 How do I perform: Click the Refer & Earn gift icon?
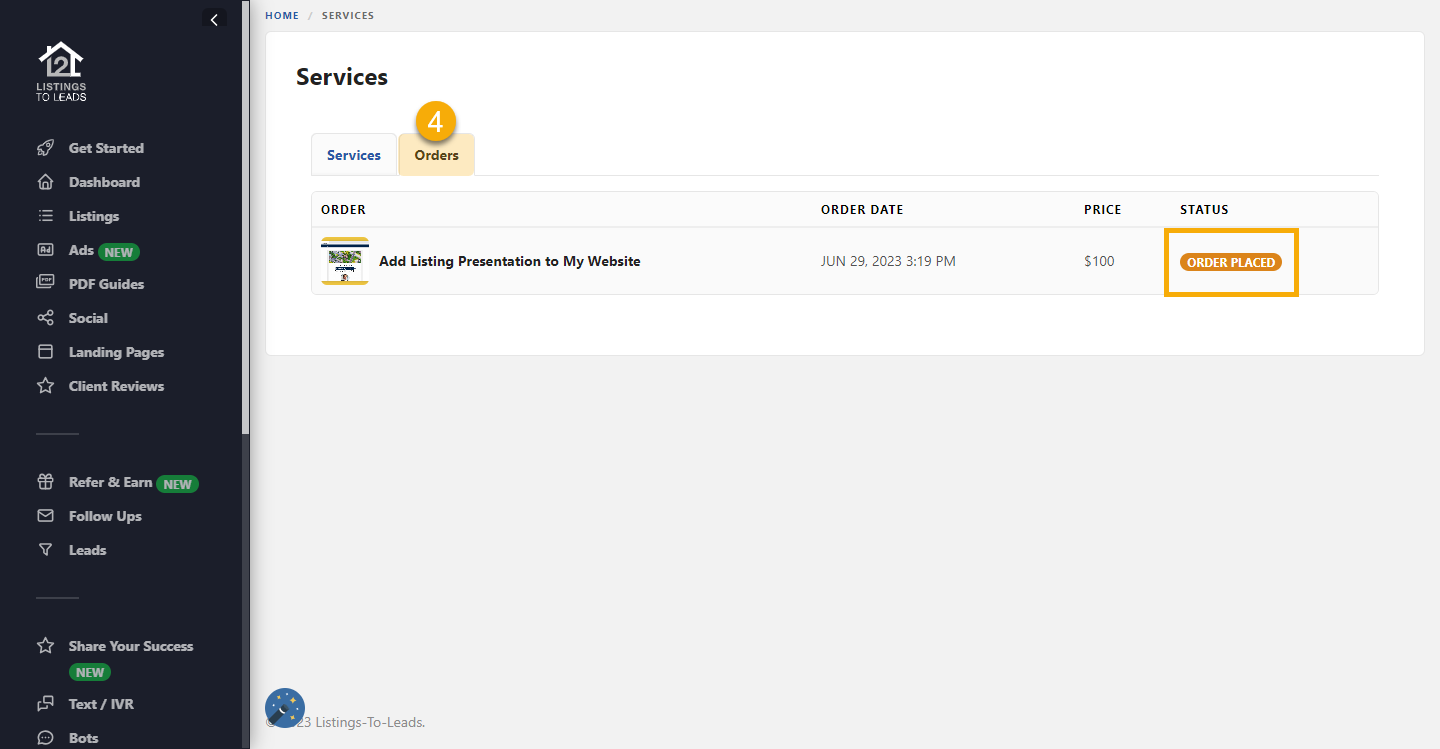pos(45,482)
